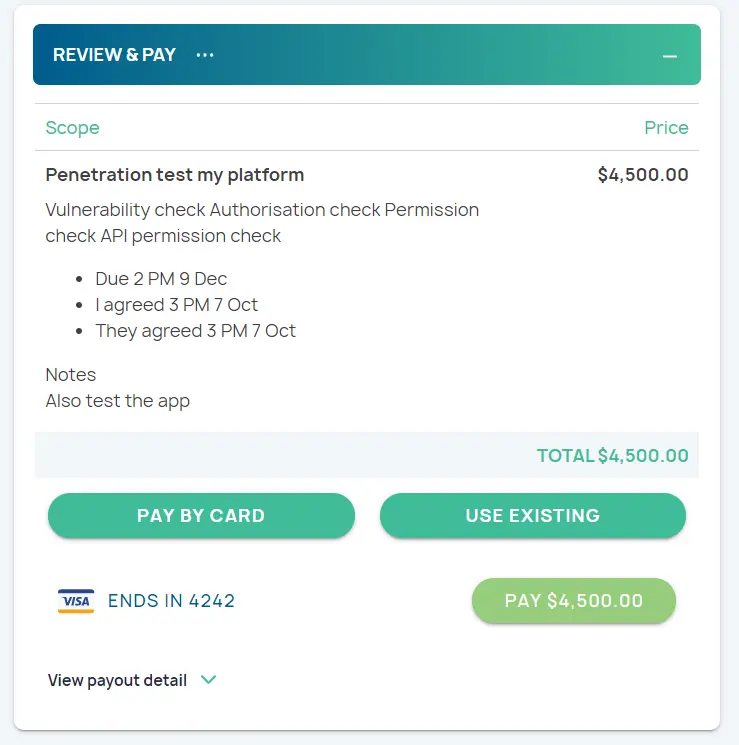Select the Pay by Card option

[x=201, y=516]
